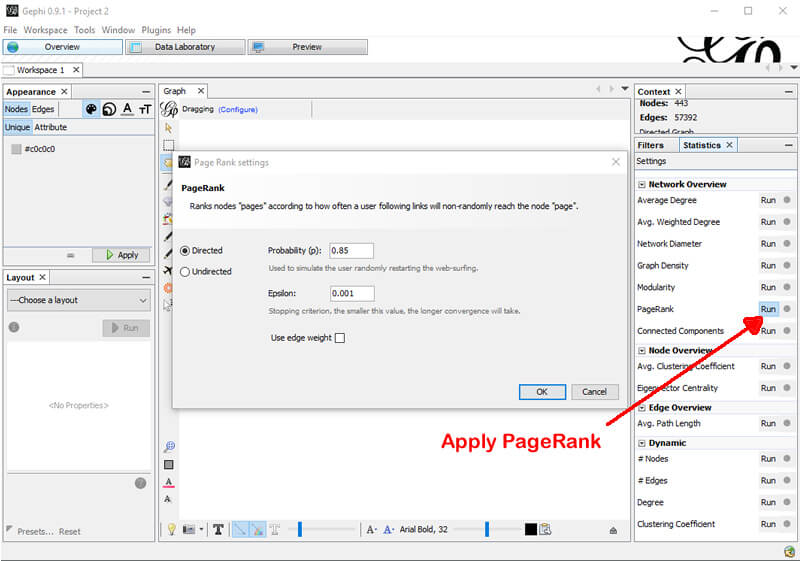Click OK in Page Rank settings
This screenshot has width=800, height=561.
[542, 392]
